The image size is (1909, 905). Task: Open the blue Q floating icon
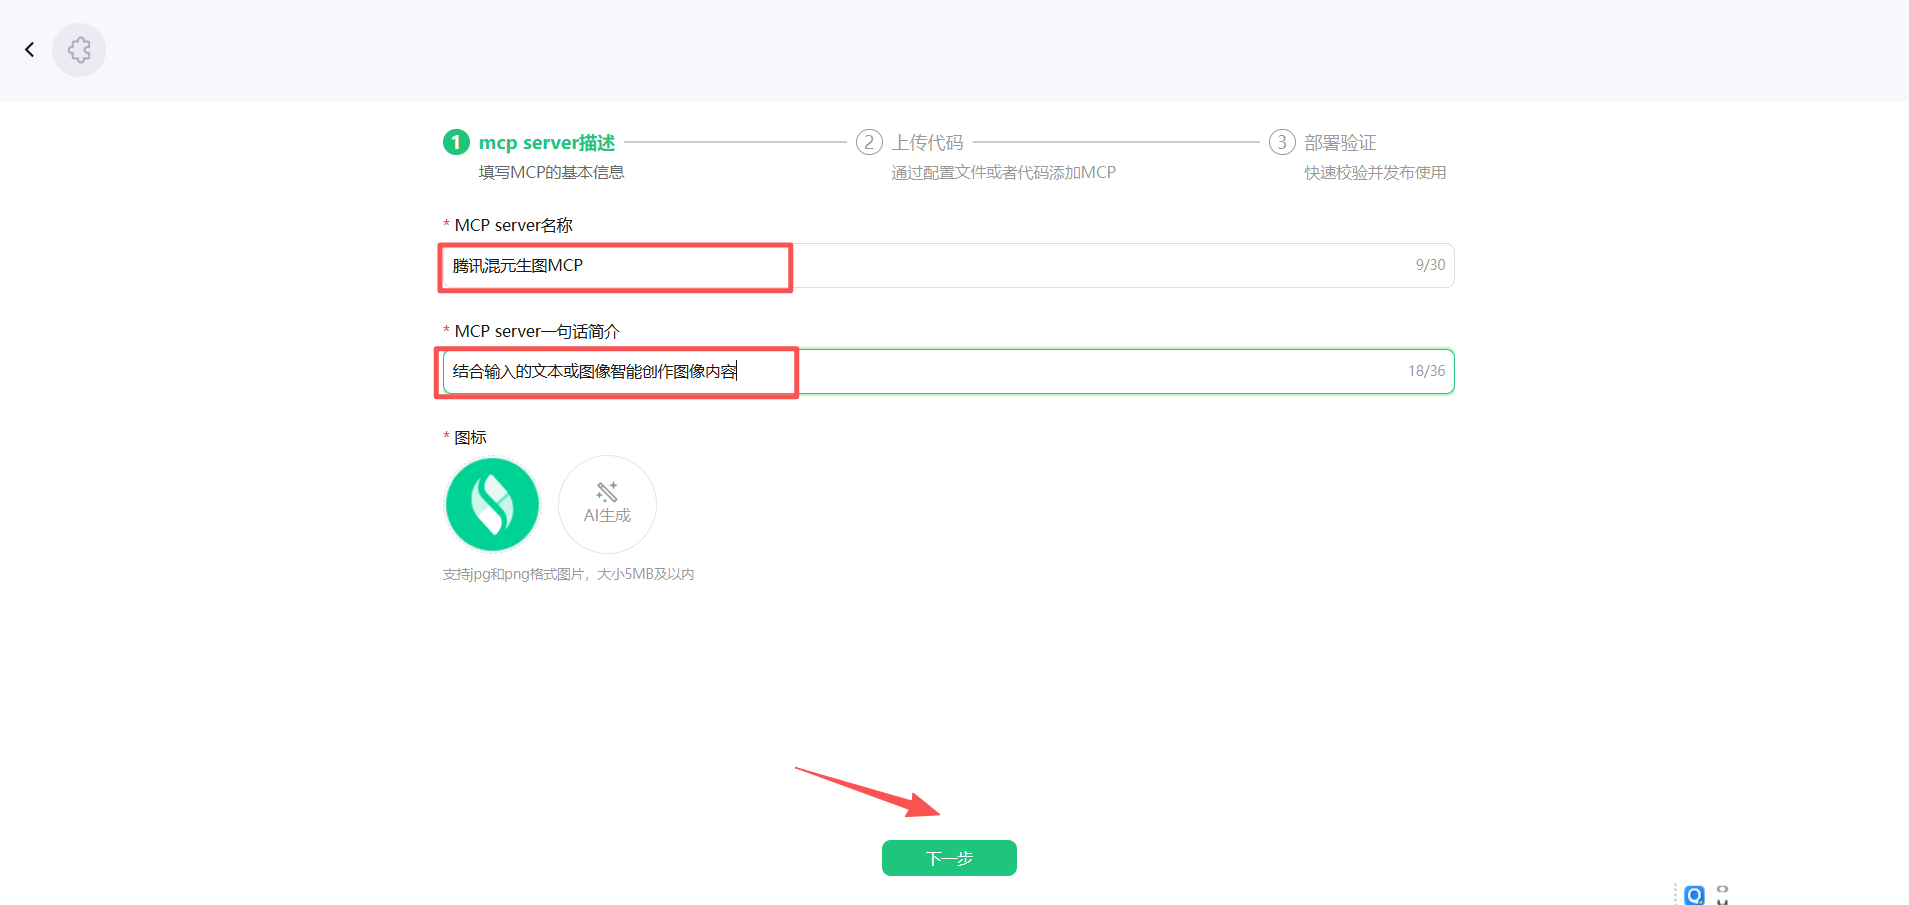1694,895
